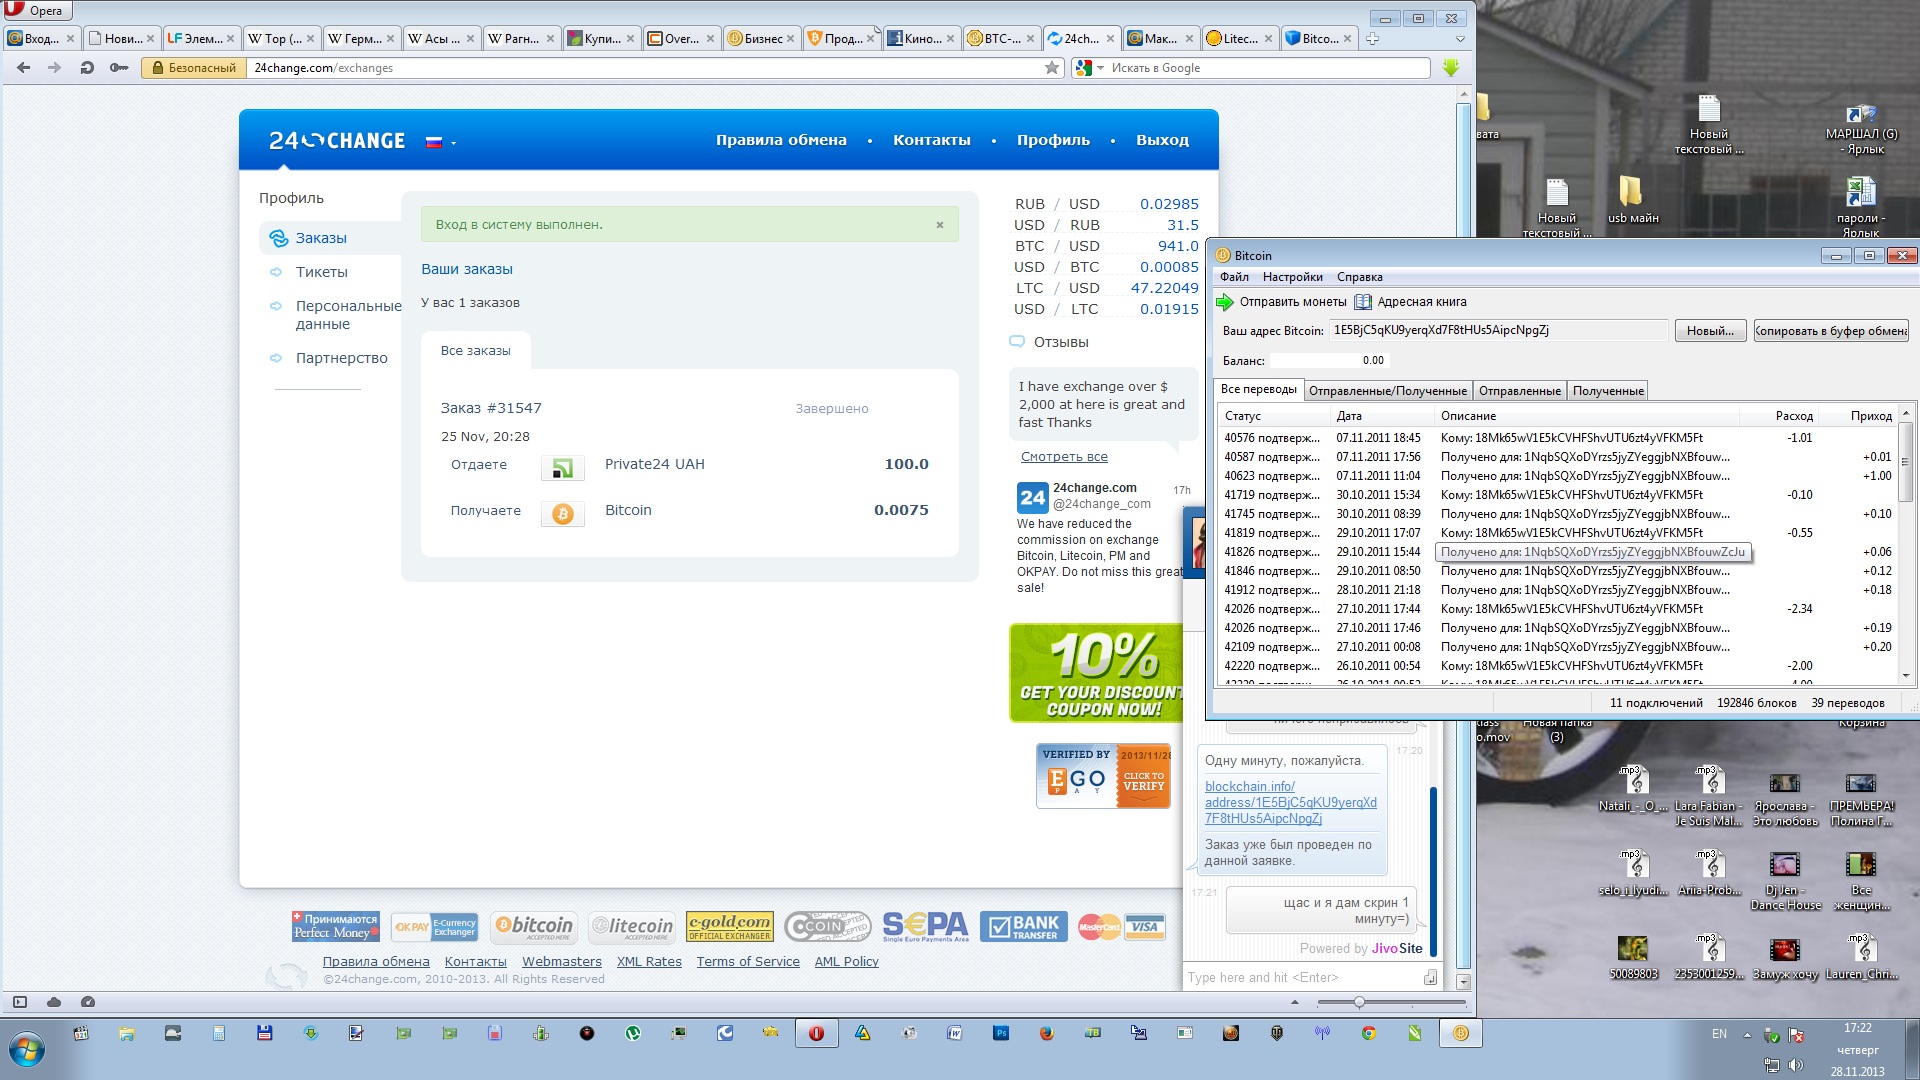Select the Отправленные tab
1920x1080 pixels.
point(1520,391)
